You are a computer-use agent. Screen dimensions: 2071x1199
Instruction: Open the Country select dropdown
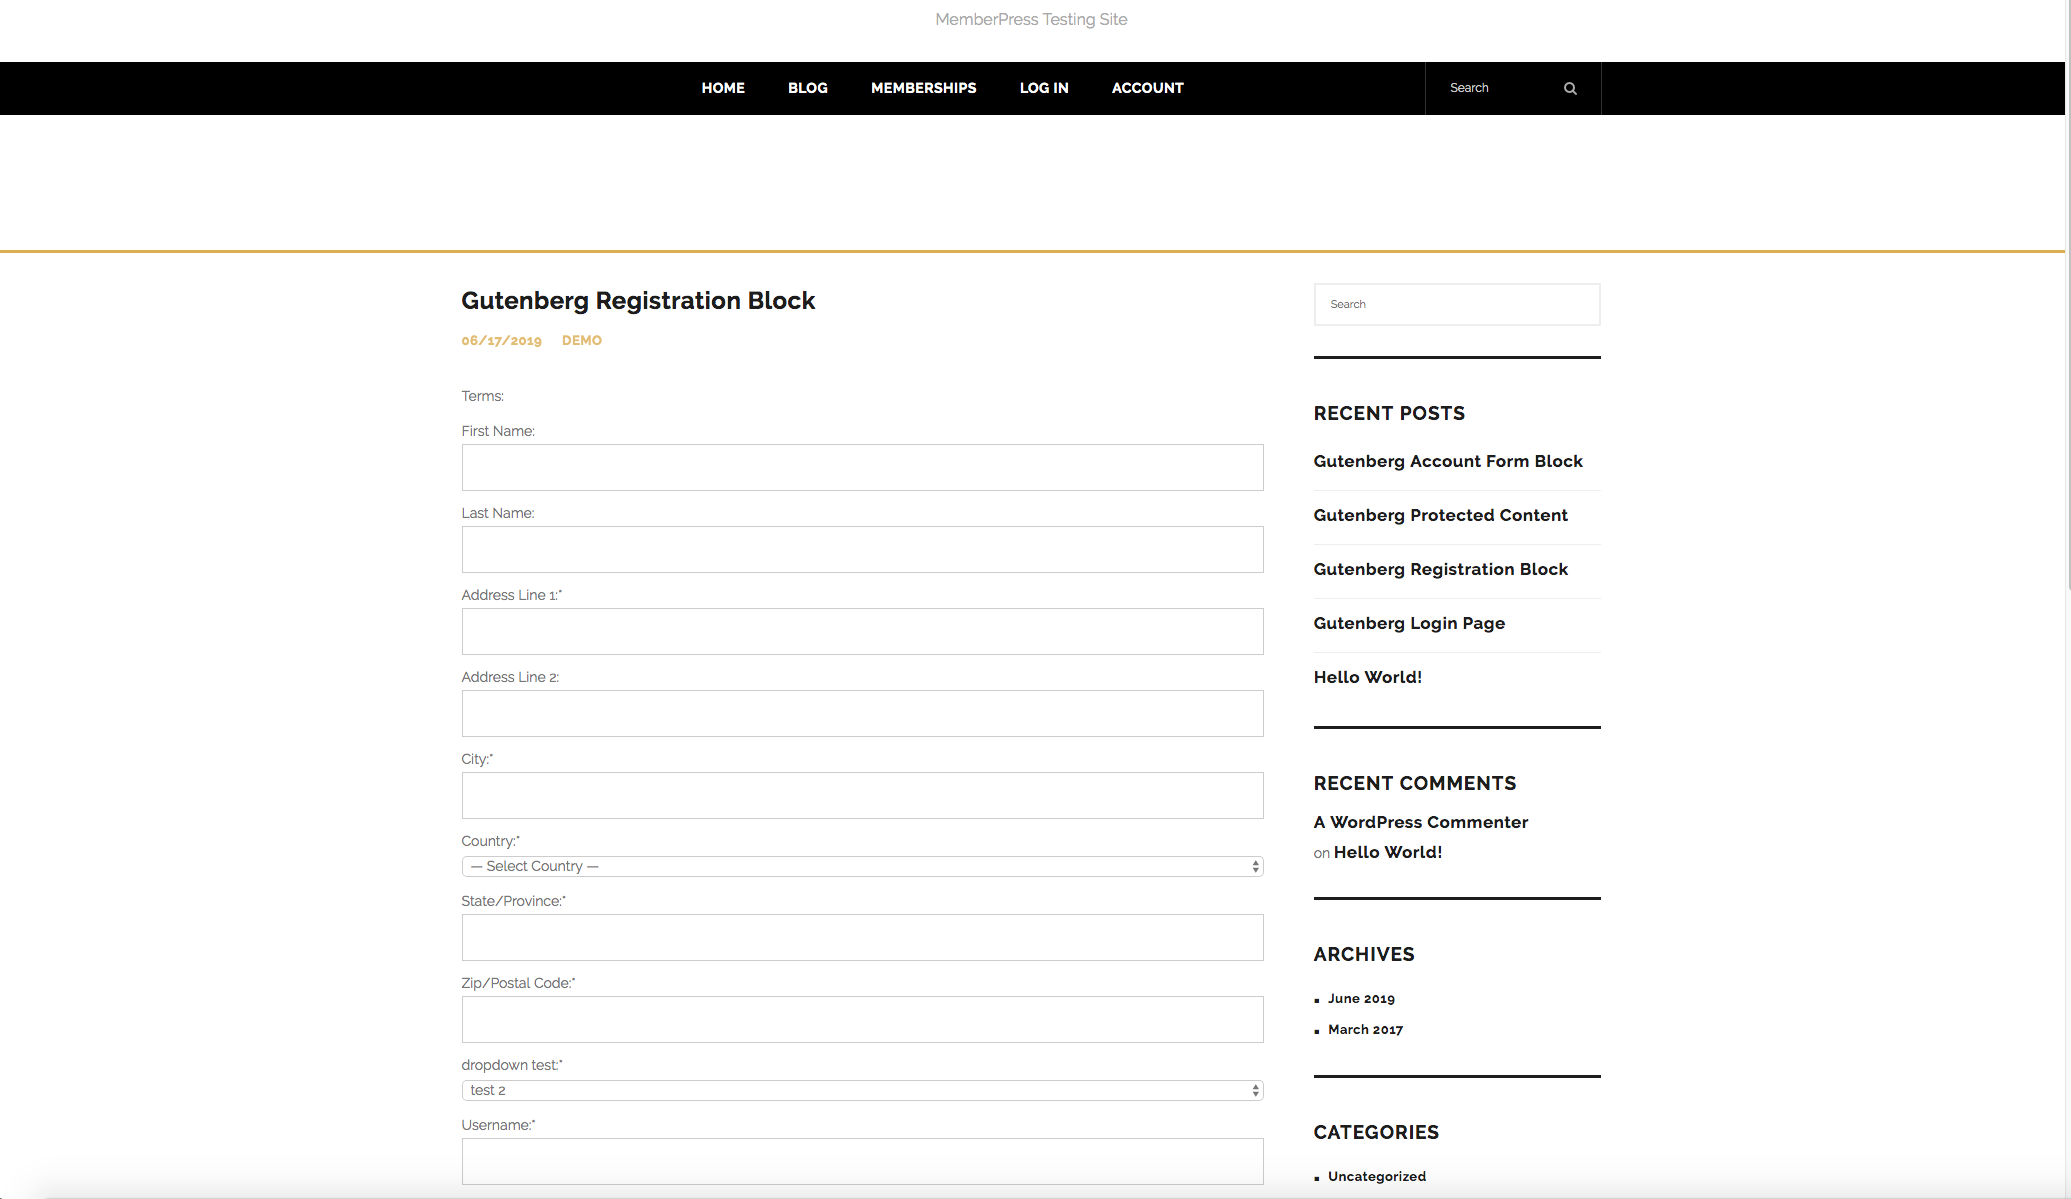coord(862,866)
